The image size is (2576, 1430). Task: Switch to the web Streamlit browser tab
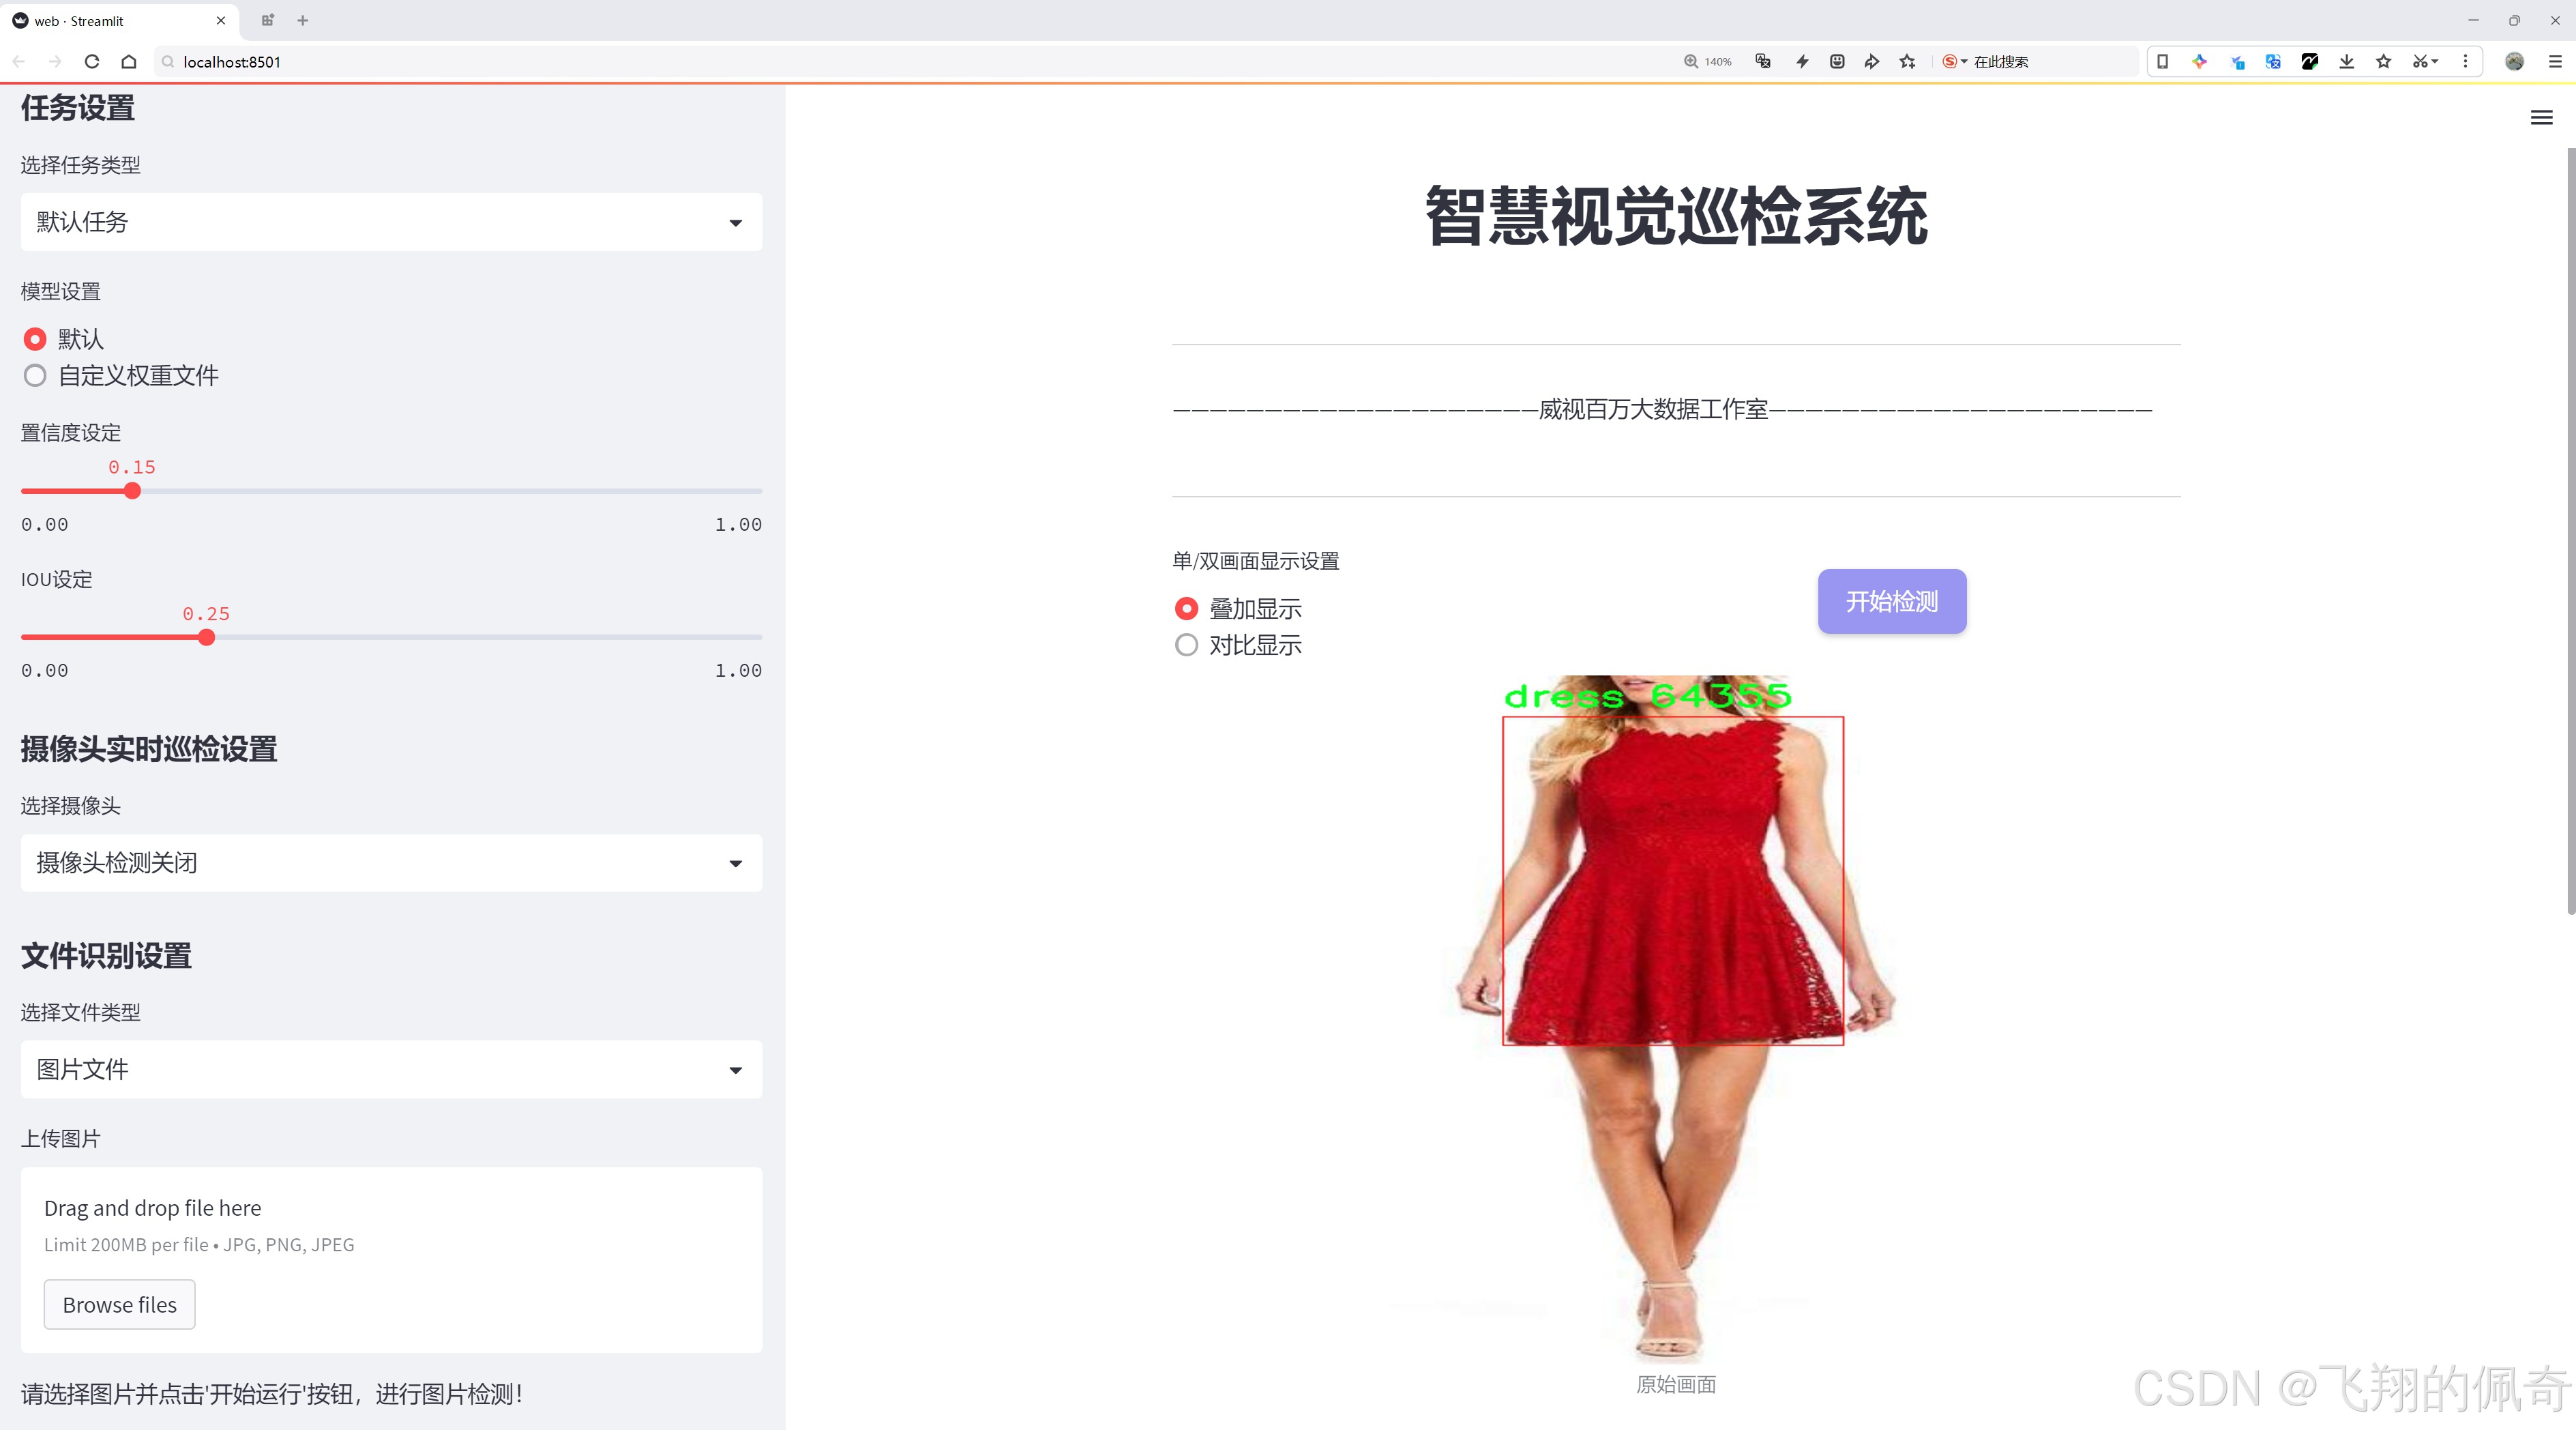coord(110,20)
